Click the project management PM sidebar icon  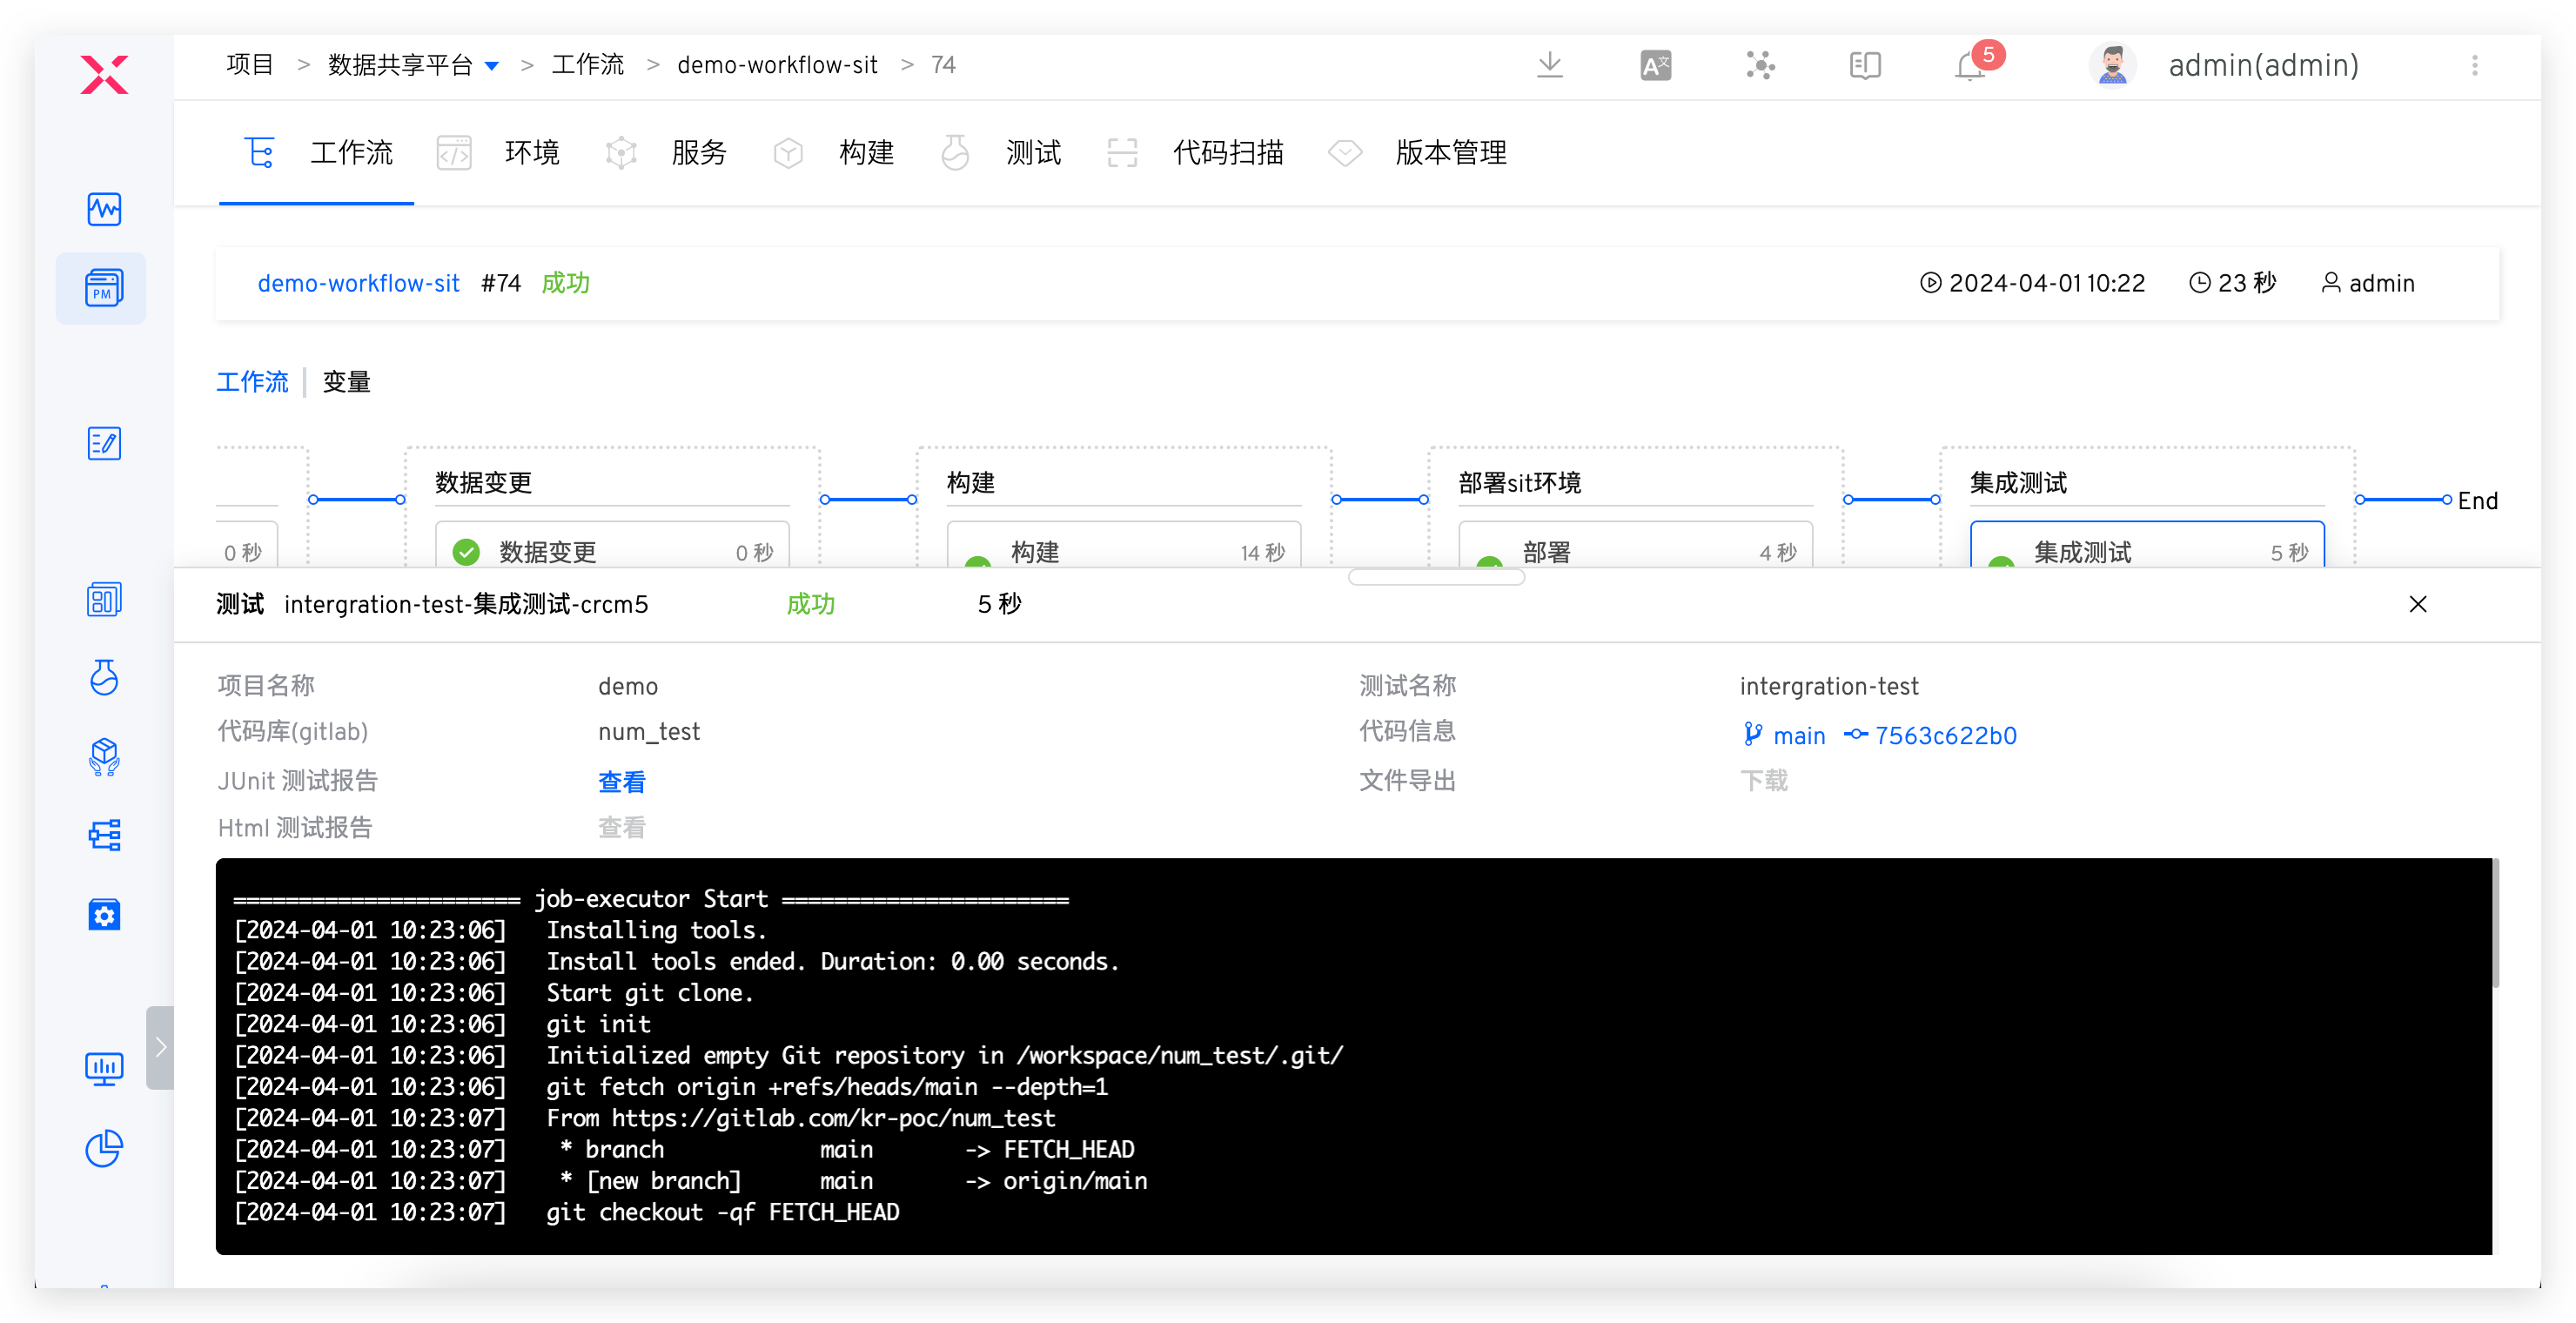pos(103,289)
